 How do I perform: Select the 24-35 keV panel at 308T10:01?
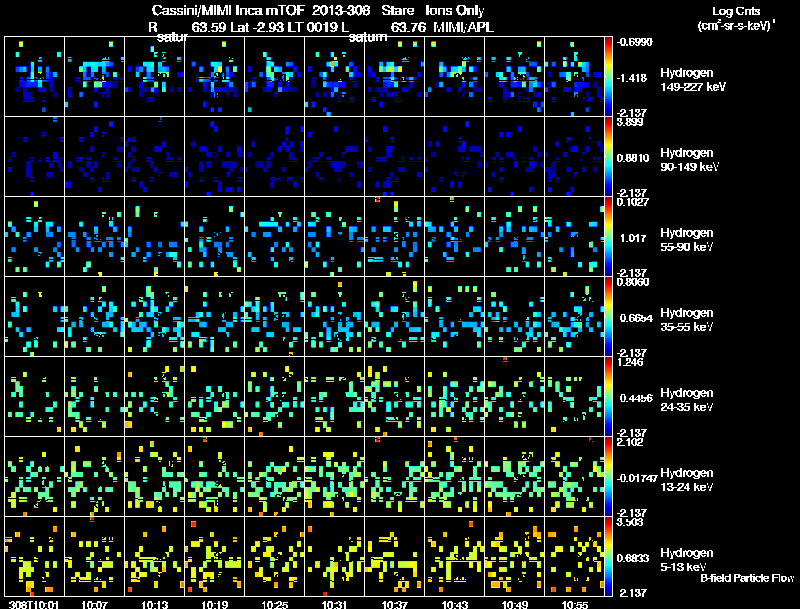pyautogui.click(x=34, y=397)
